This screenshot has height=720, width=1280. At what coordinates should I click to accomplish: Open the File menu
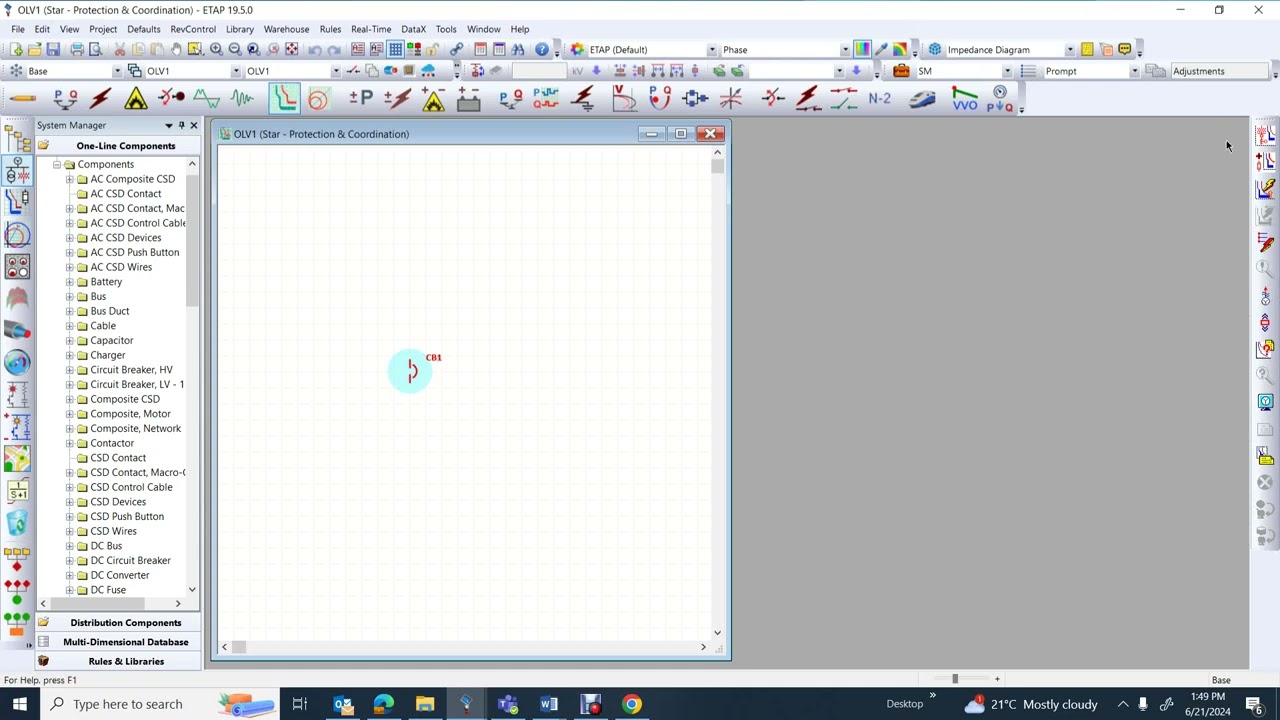pos(18,29)
